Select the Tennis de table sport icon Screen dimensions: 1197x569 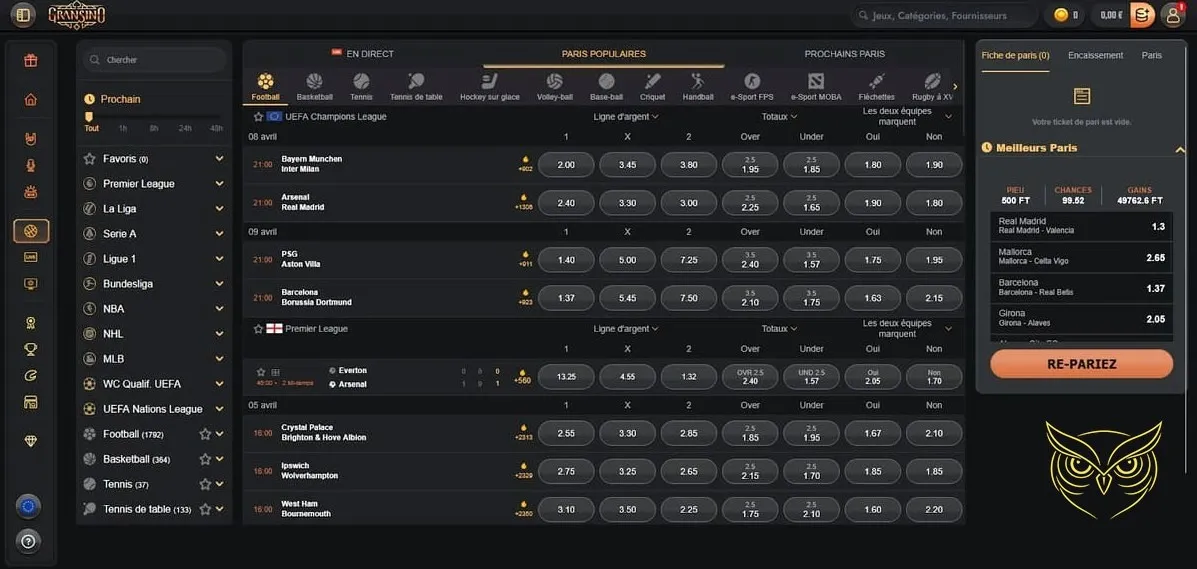pos(416,82)
